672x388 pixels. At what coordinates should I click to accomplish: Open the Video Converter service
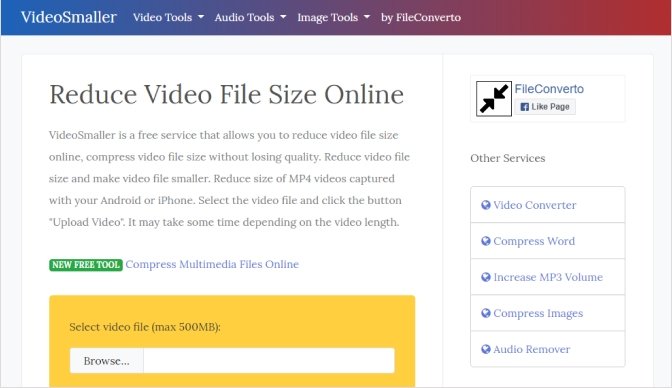547,205
